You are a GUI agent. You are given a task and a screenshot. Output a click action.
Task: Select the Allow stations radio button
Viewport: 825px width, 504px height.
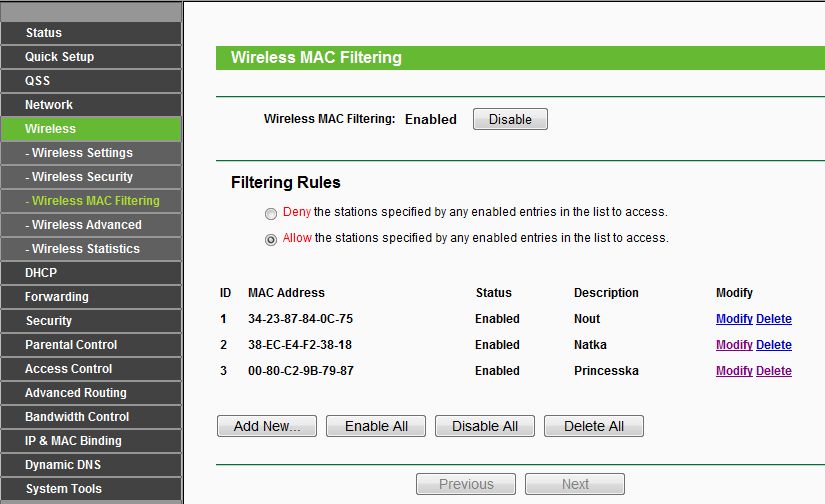pyautogui.click(x=271, y=239)
